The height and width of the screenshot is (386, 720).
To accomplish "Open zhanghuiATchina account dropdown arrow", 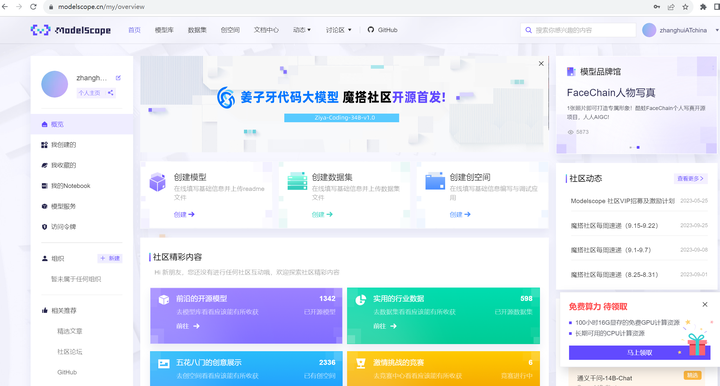I will pos(716,30).
